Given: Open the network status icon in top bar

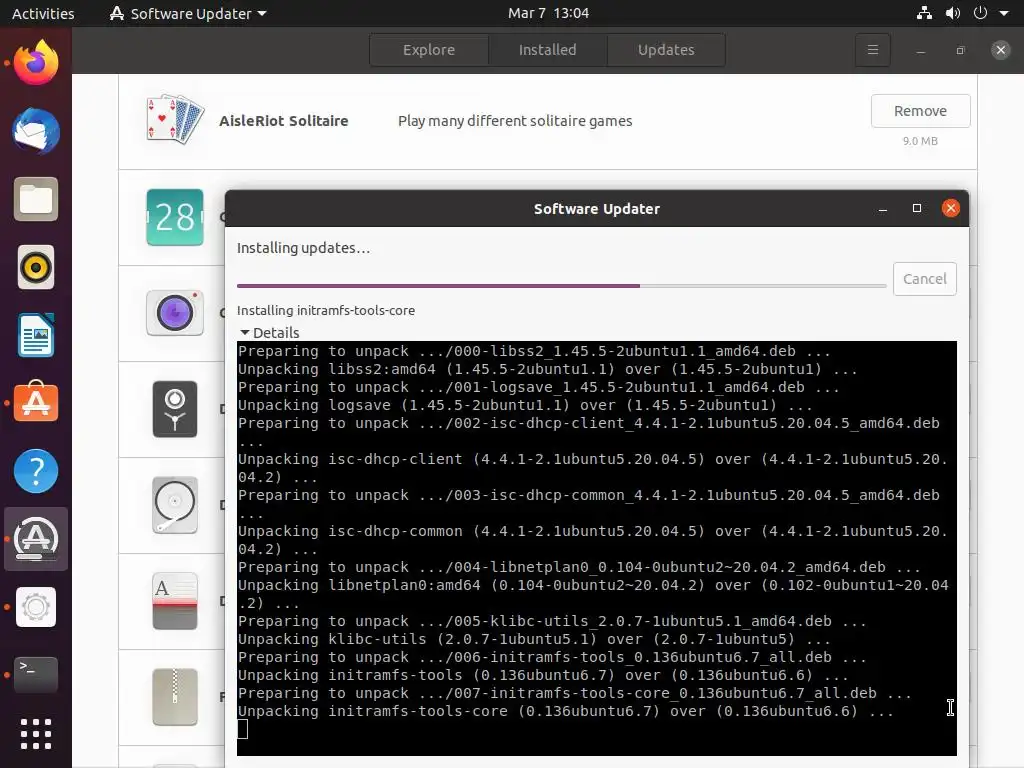Looking at the screenshot, I should (924, 13).
